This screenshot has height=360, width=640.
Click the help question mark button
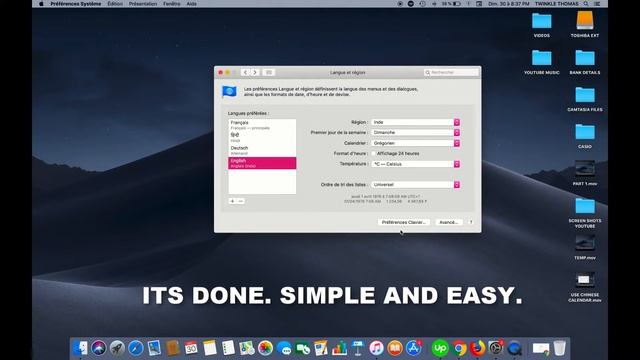[x=471, y=222]
